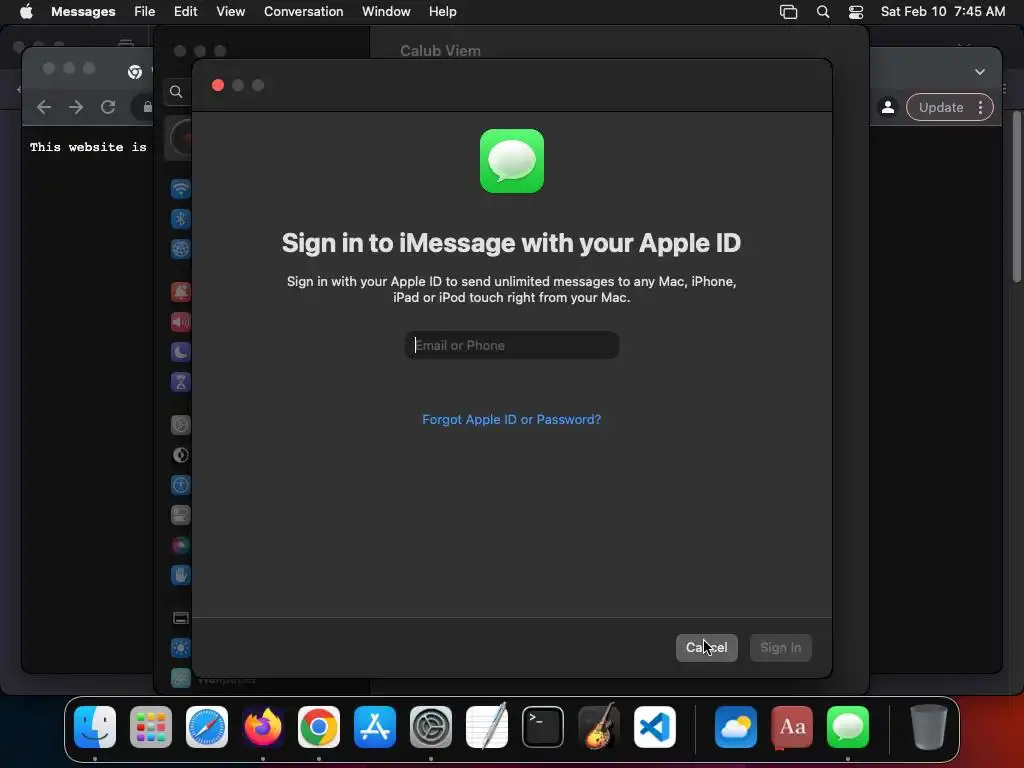Open Desktop & Dock icon in System Settings sidebar
Viewport: 1024px width, 768px height.
point(181,618)
